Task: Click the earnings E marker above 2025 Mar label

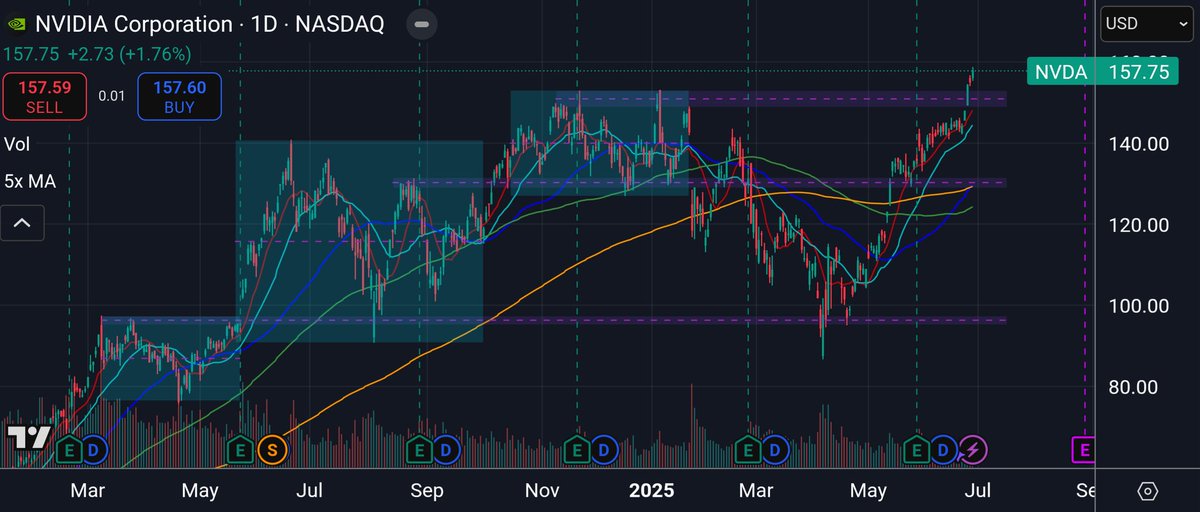Action: point(746,451)
